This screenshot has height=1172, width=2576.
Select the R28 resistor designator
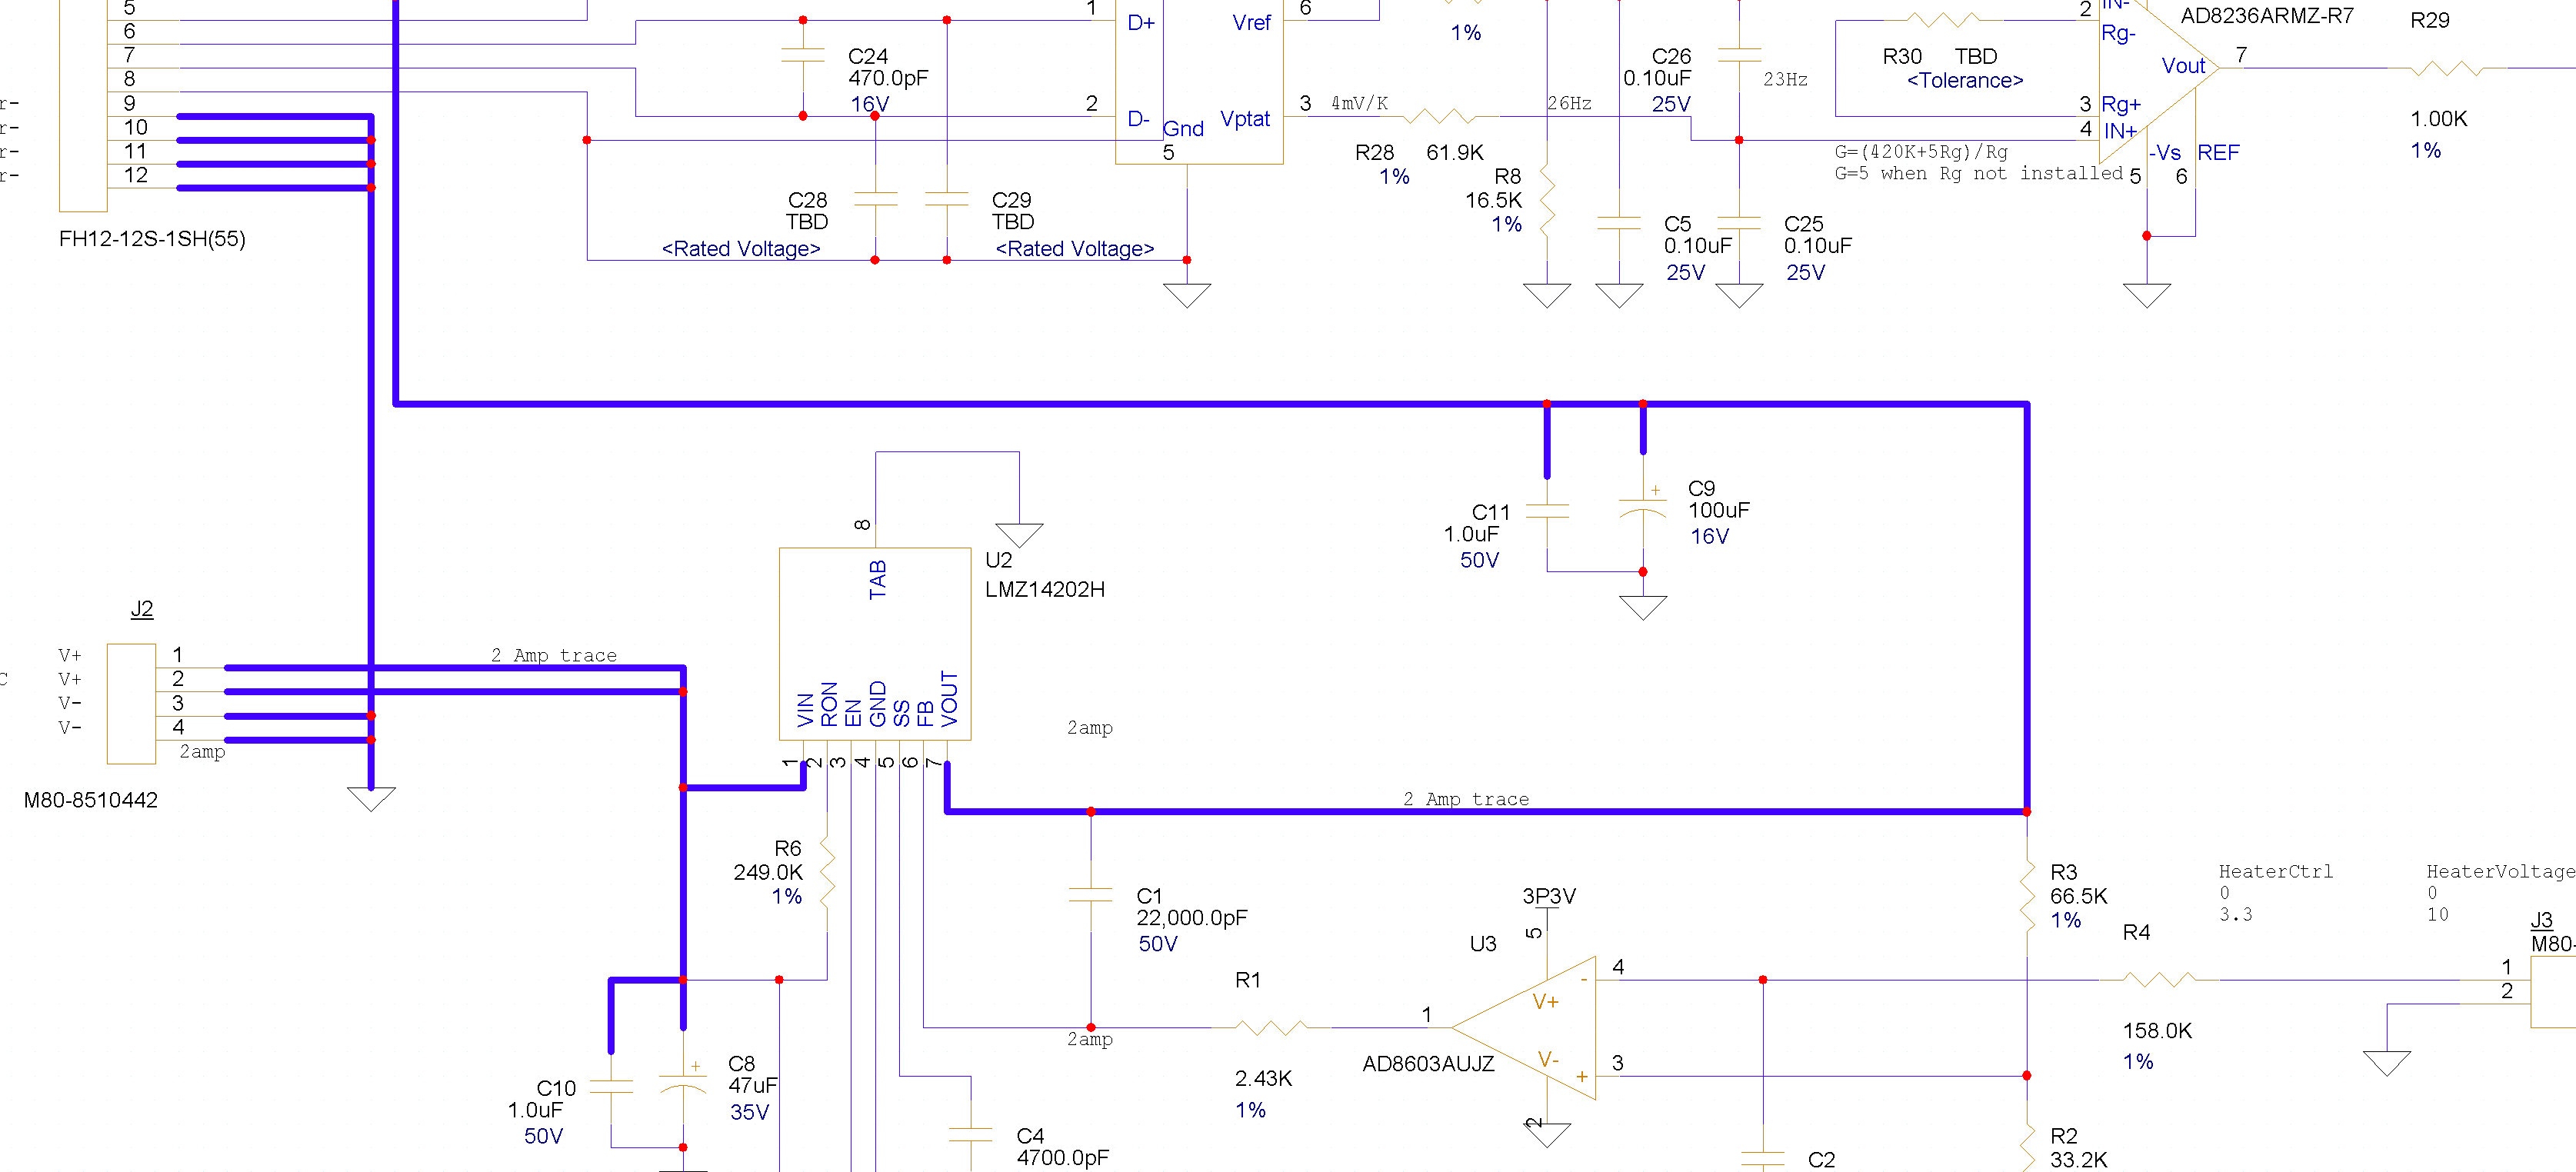(x=1374, y=152)
